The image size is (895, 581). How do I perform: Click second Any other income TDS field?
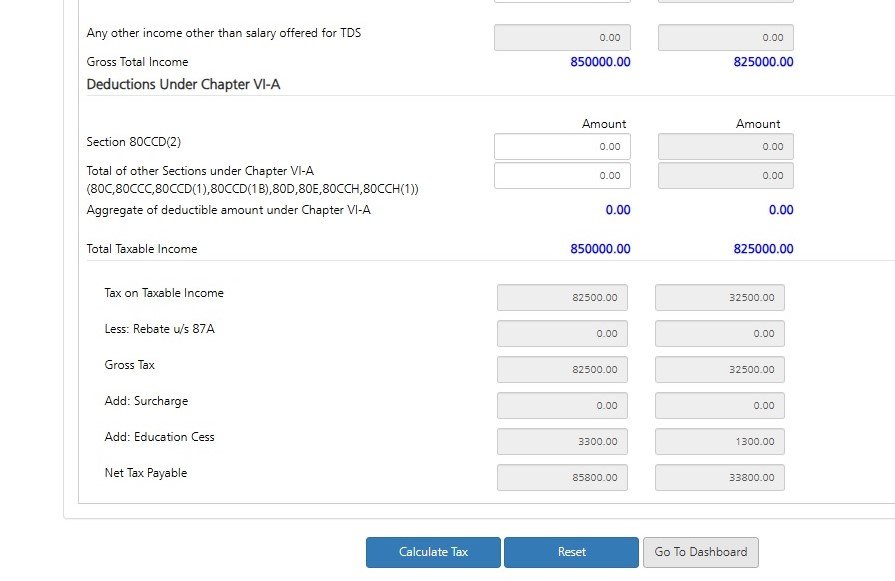coord(725,38)
